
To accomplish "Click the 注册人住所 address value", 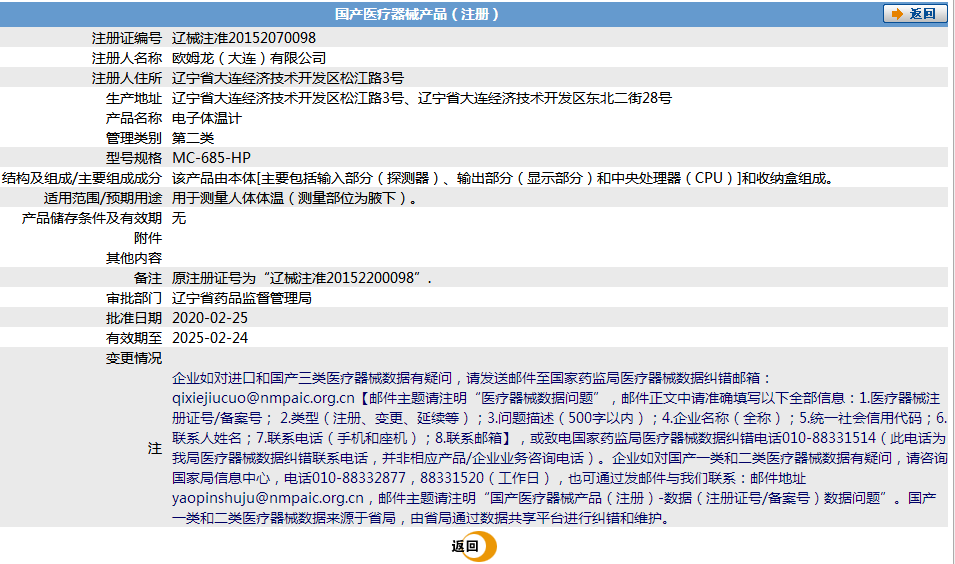I will (288, 78).
